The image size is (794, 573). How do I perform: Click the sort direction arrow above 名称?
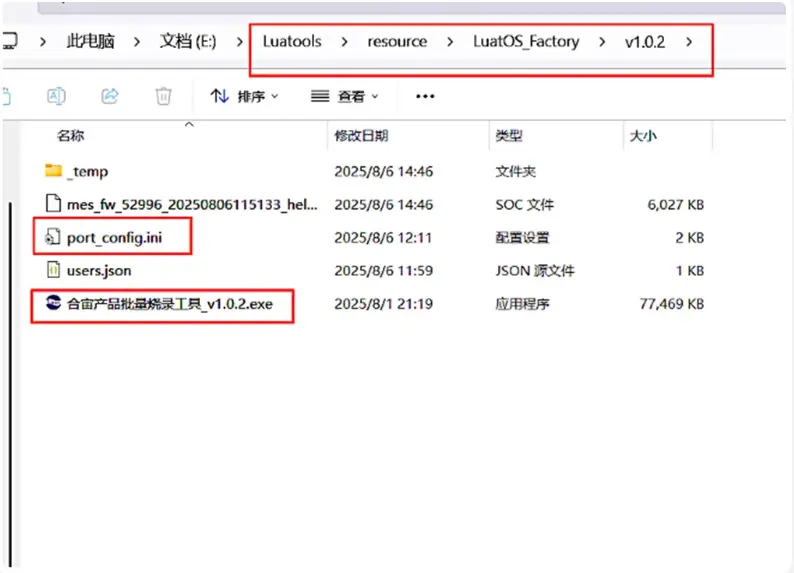pyautogui.click(x=189, y=124)
